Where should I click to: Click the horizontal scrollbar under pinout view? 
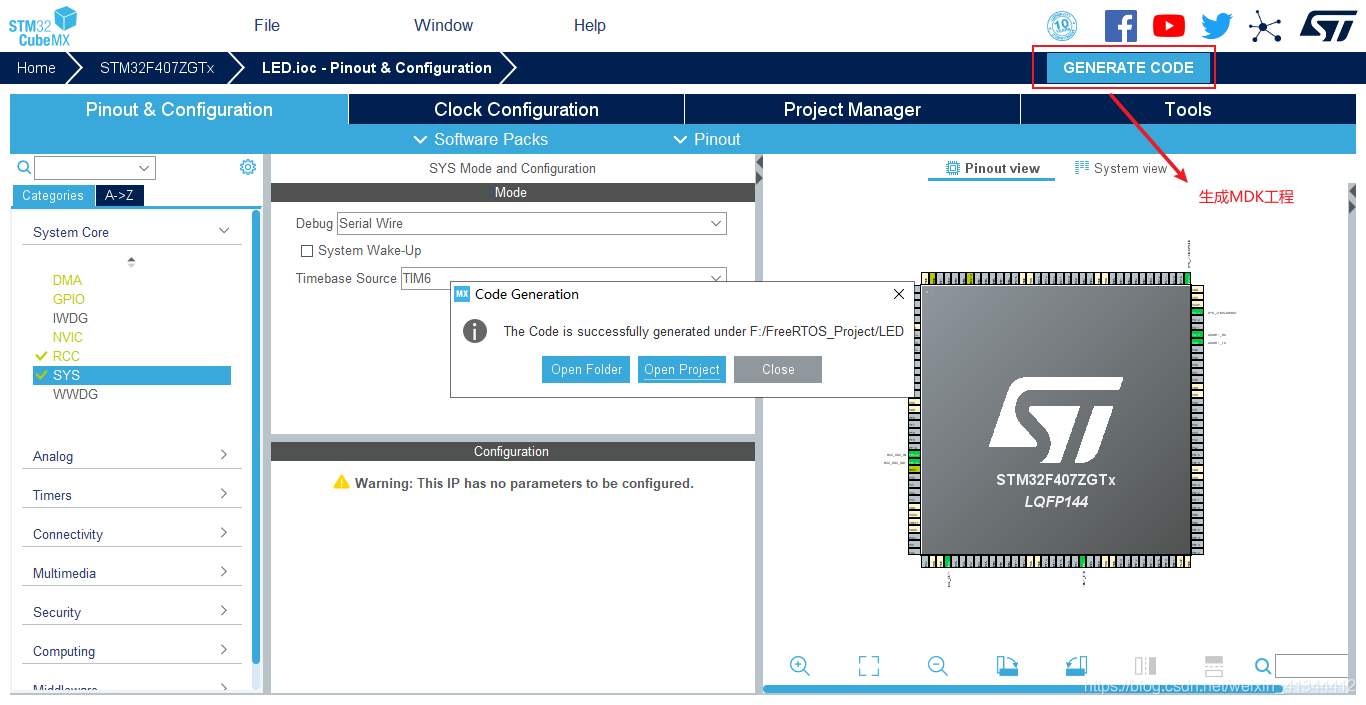(1022, 689)
